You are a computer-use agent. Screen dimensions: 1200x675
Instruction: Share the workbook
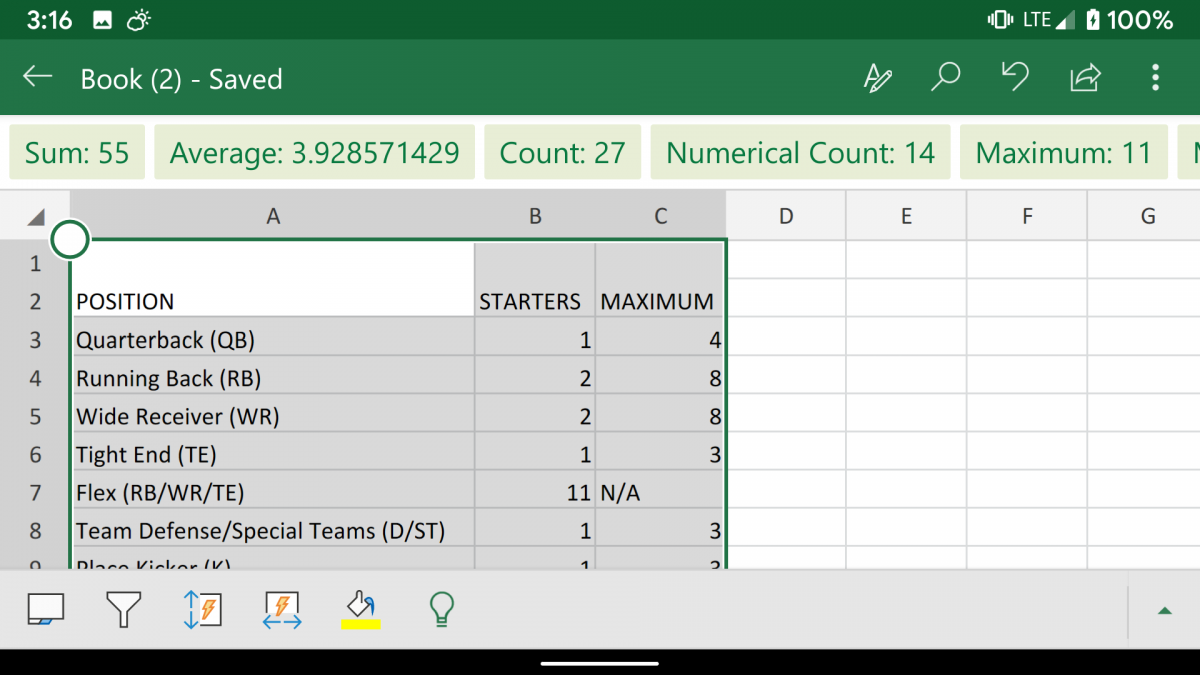(x=1085, y=78)
